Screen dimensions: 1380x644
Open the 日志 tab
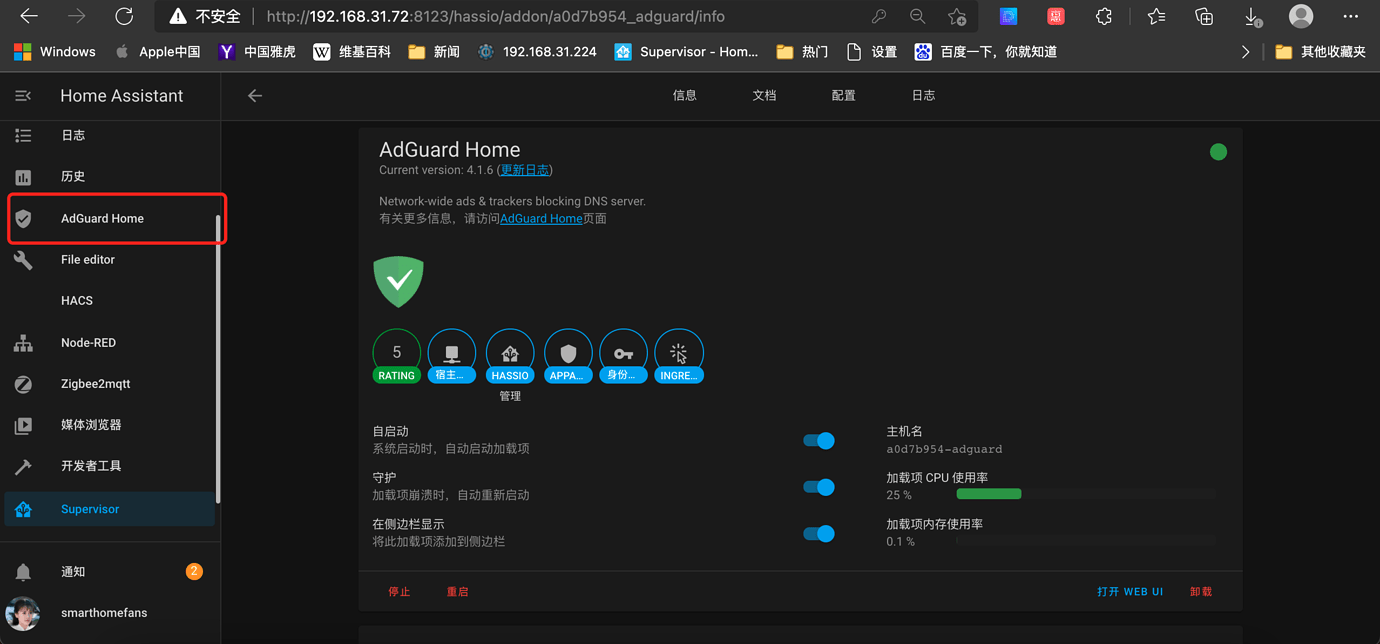pyautogui.click(x=923, y=95)
